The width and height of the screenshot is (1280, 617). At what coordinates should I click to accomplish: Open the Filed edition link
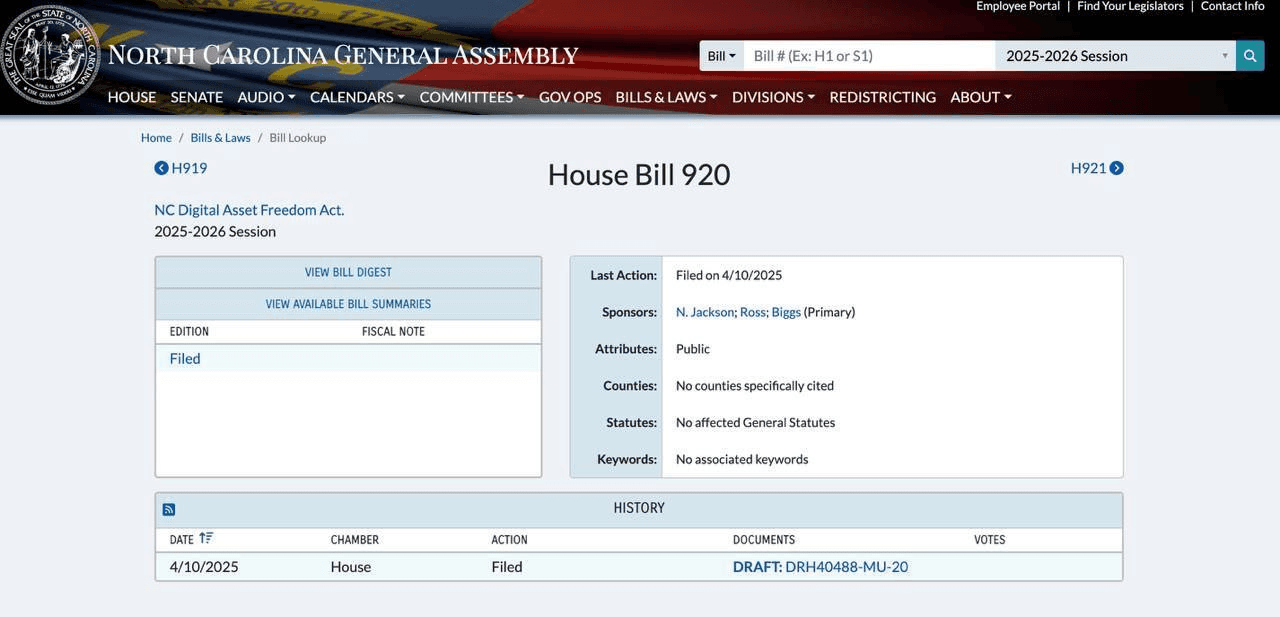pos(185,359)
